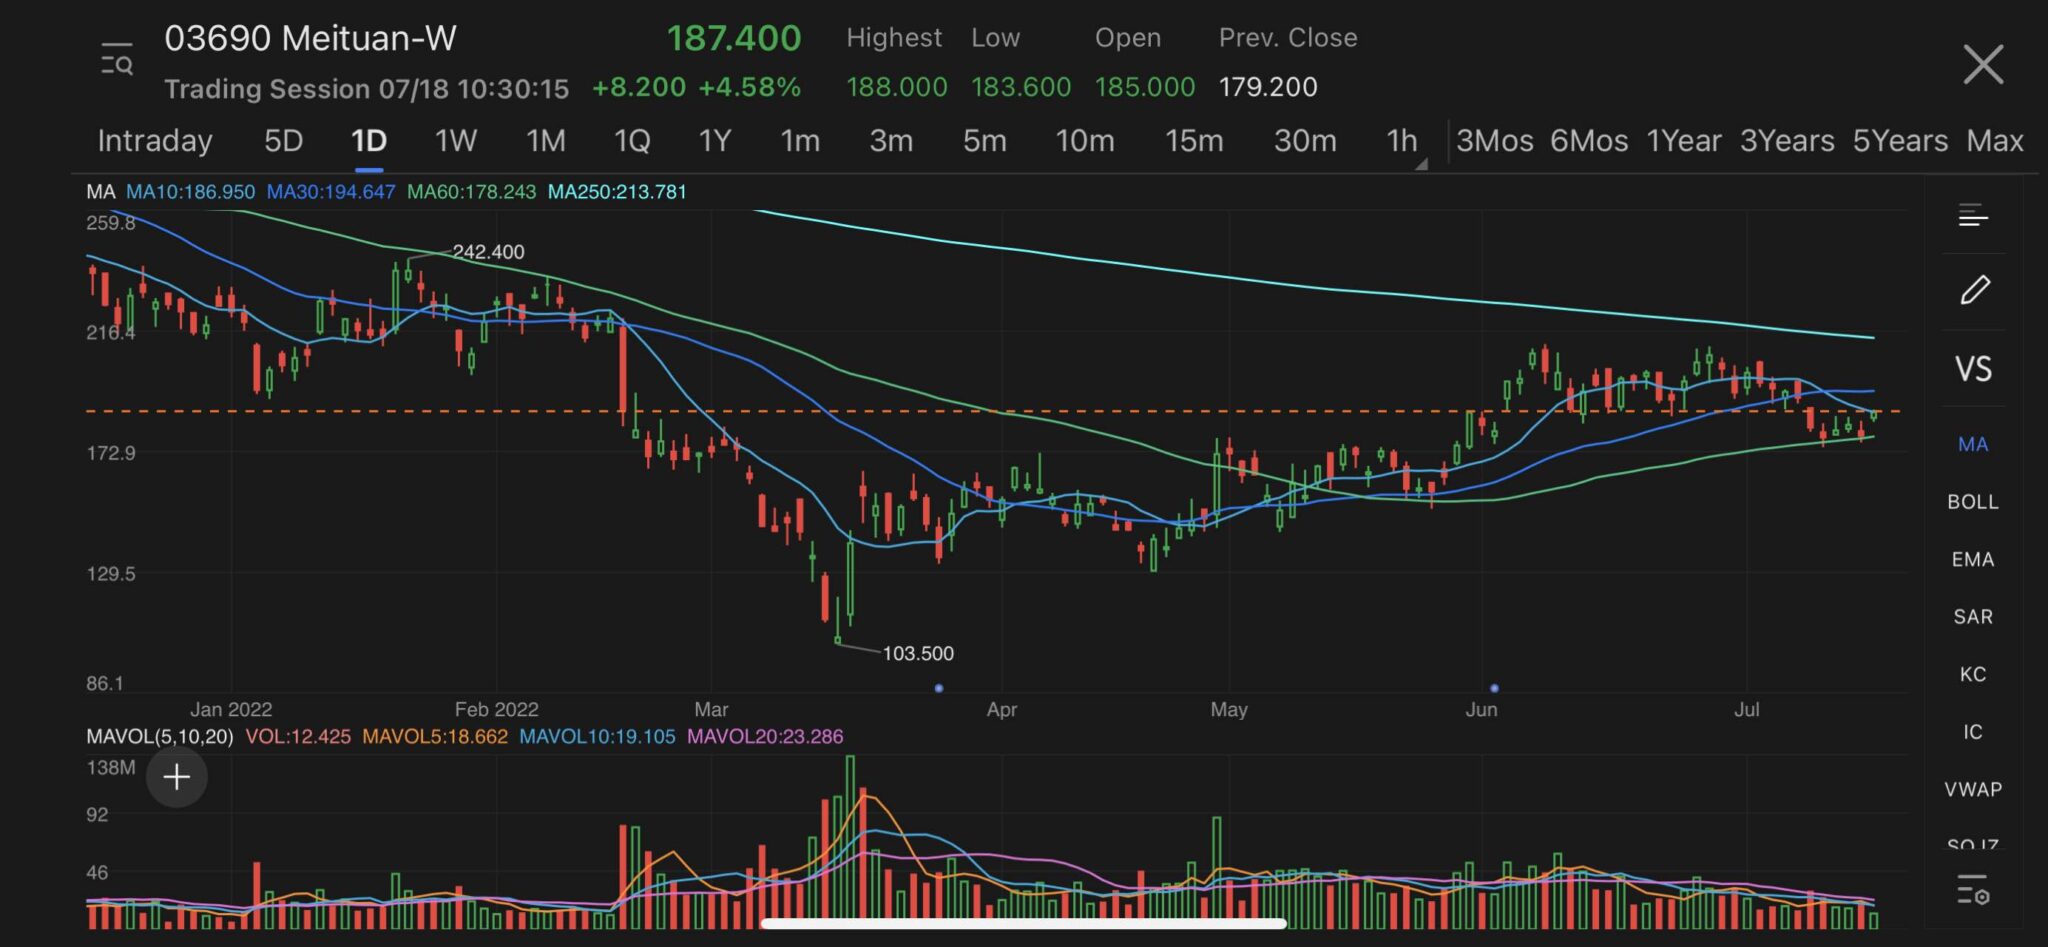Switch to the 5D tab
This screenshot has width=2048, height=947.
click(283, 140)
